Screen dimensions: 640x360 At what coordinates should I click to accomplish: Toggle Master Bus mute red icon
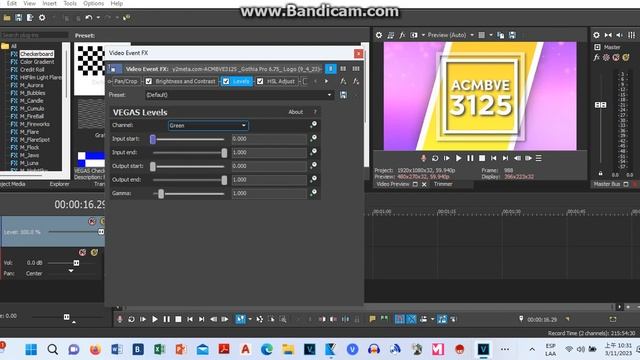616,58
